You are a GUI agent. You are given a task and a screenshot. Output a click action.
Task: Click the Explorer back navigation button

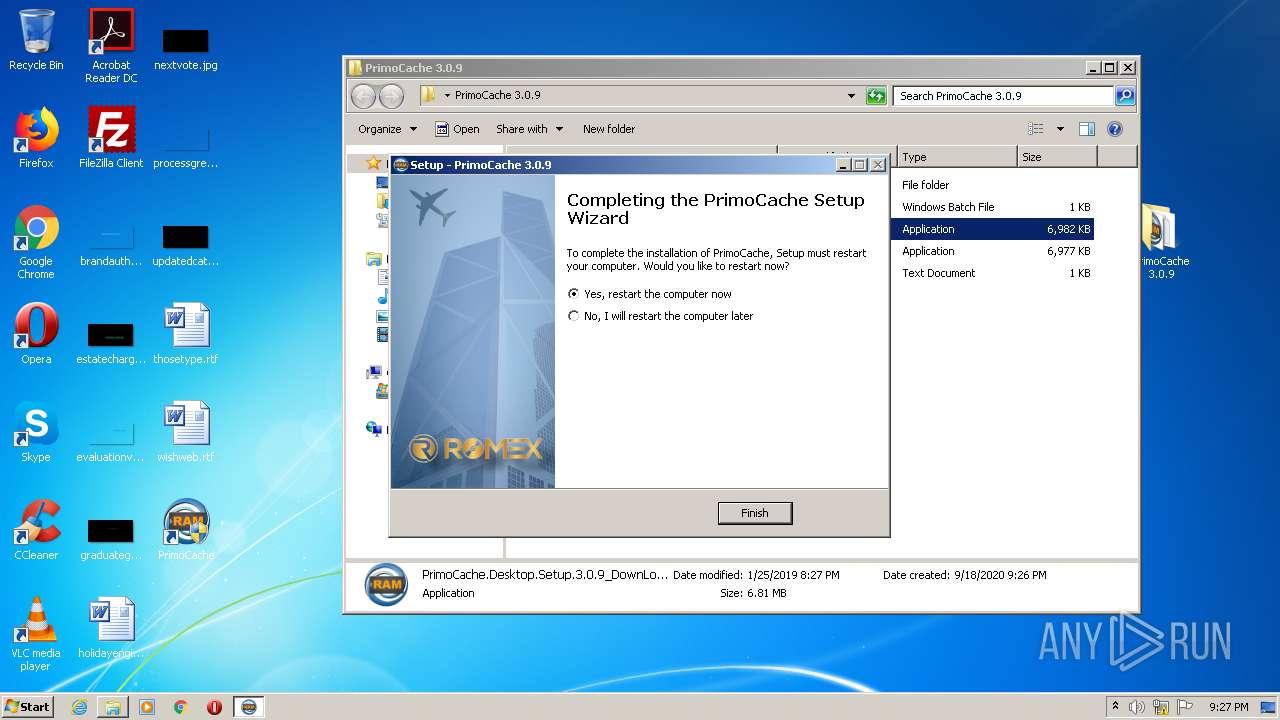pyautogui.click(x=364, y=96)
